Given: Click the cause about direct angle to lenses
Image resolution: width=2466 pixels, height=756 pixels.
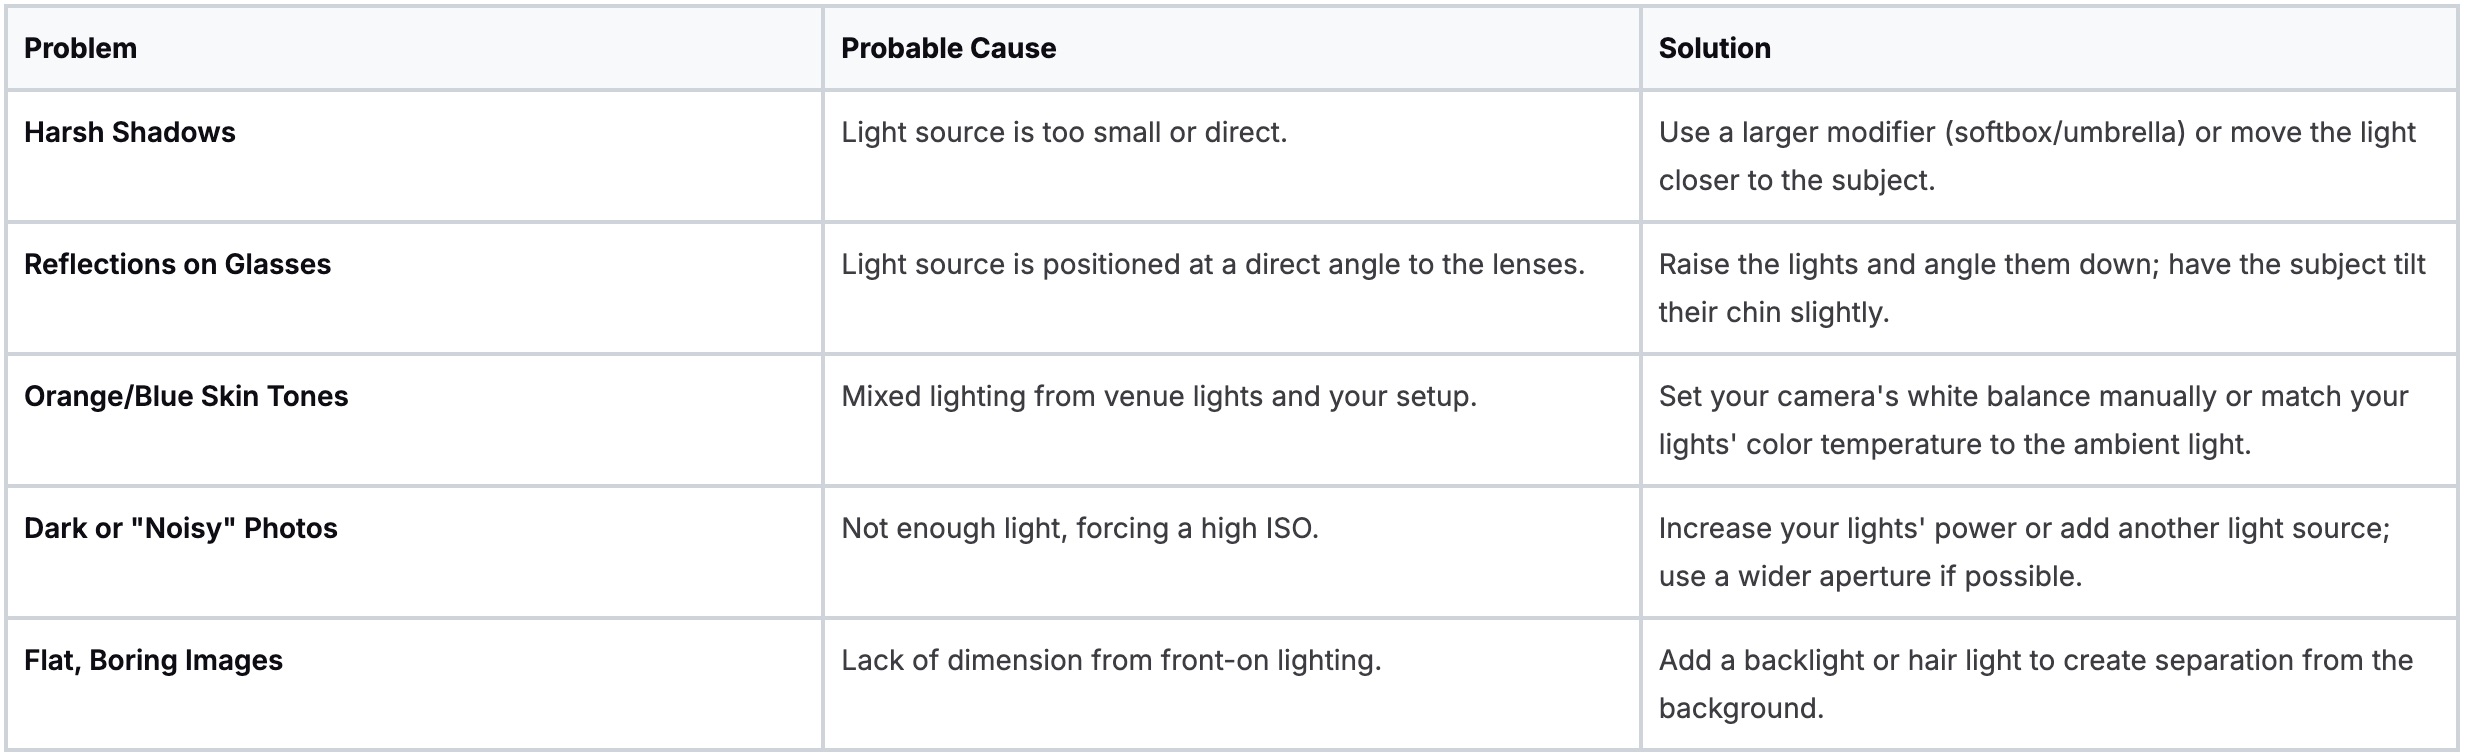Looking at the screenshot, I should point(1212,264).
